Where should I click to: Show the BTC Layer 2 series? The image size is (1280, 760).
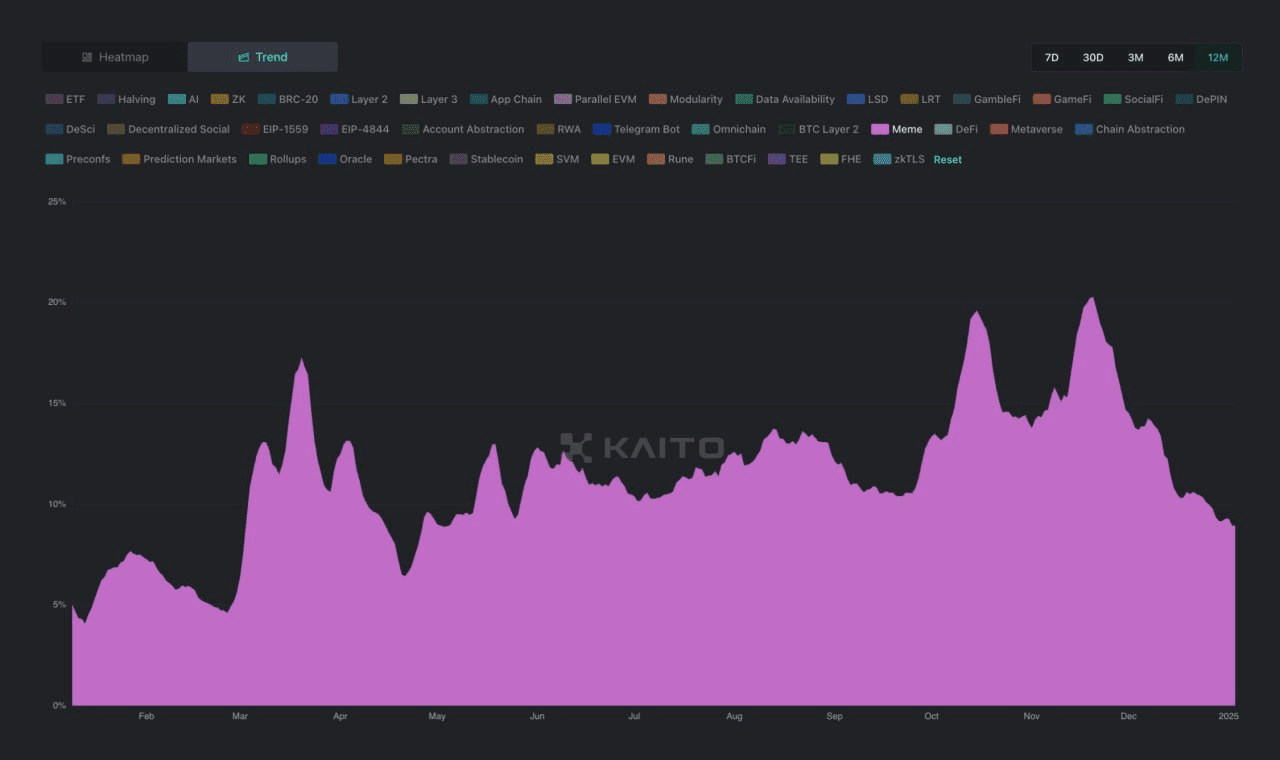(818, 129)
